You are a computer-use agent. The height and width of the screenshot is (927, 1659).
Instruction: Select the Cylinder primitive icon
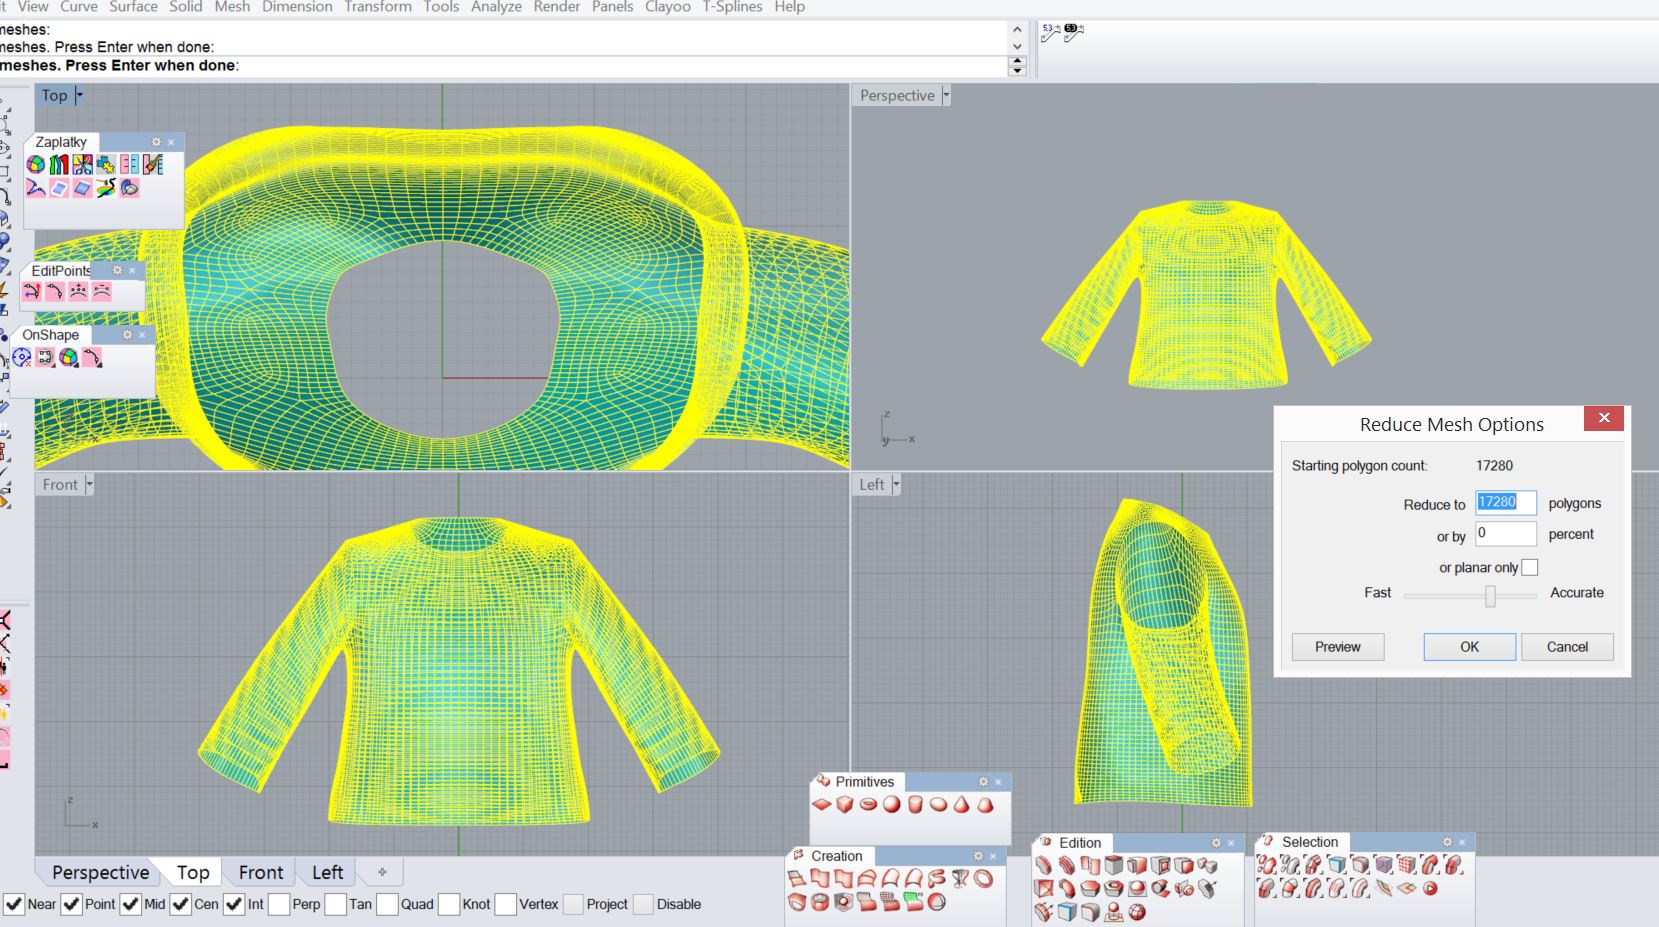[x=915, y=805]
